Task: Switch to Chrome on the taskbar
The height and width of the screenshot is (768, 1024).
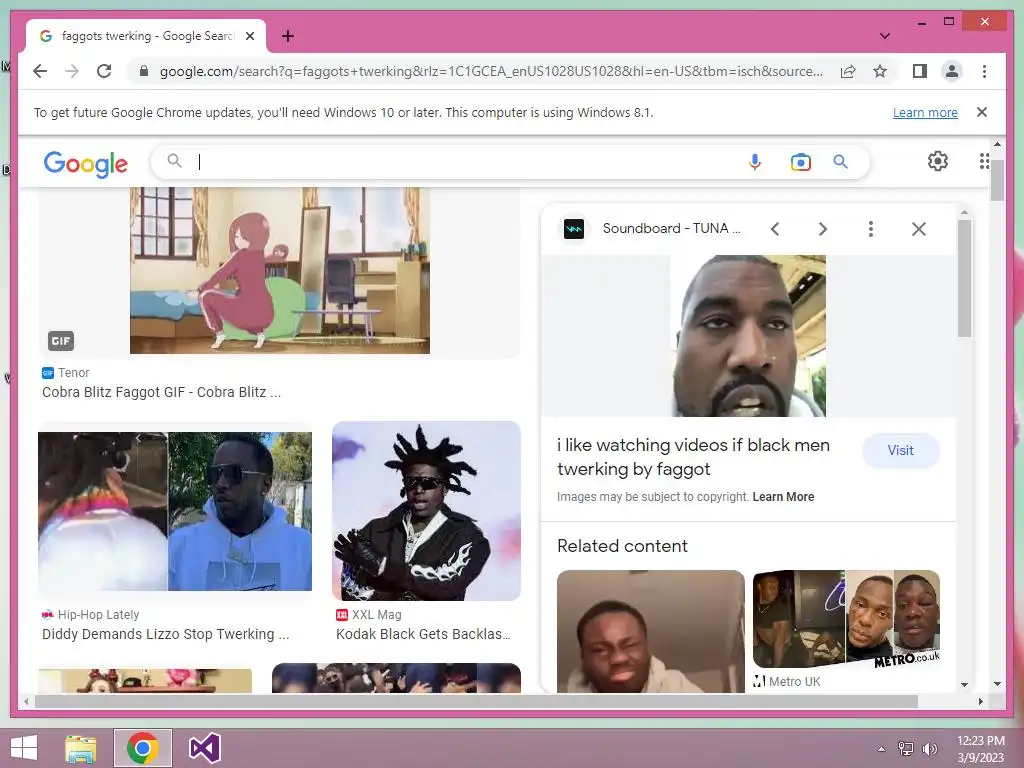Action: click(143, 748)
